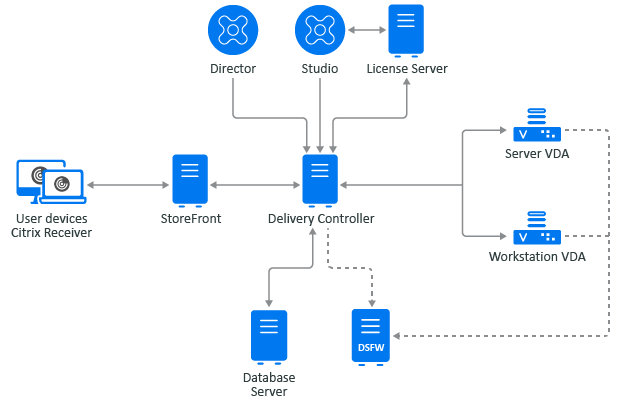Click the 'Workstation VDA' label

tap(537, 257)
